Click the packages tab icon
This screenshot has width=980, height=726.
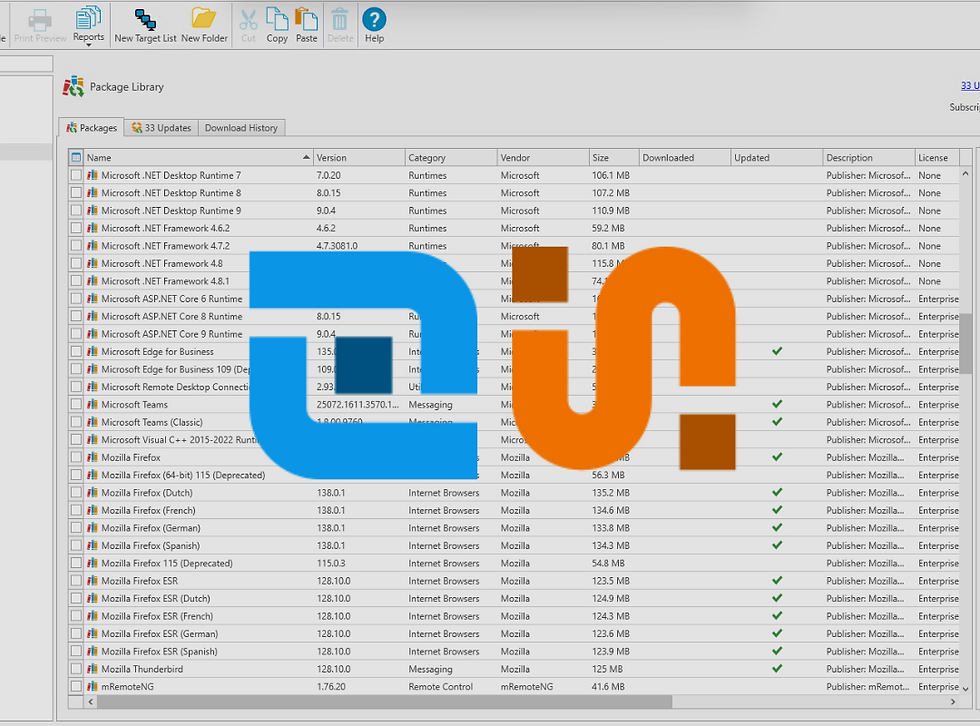(x=71, y=127)
